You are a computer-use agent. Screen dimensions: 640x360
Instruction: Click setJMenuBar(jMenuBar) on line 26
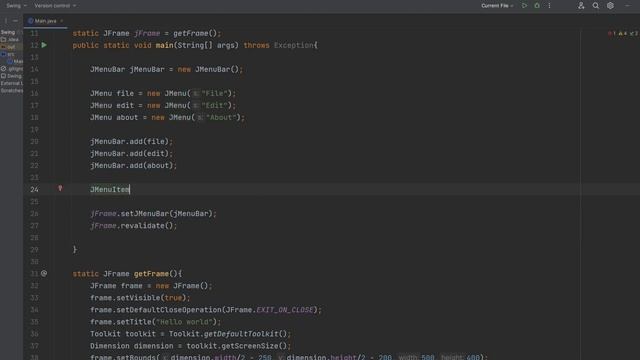[167, 213]
